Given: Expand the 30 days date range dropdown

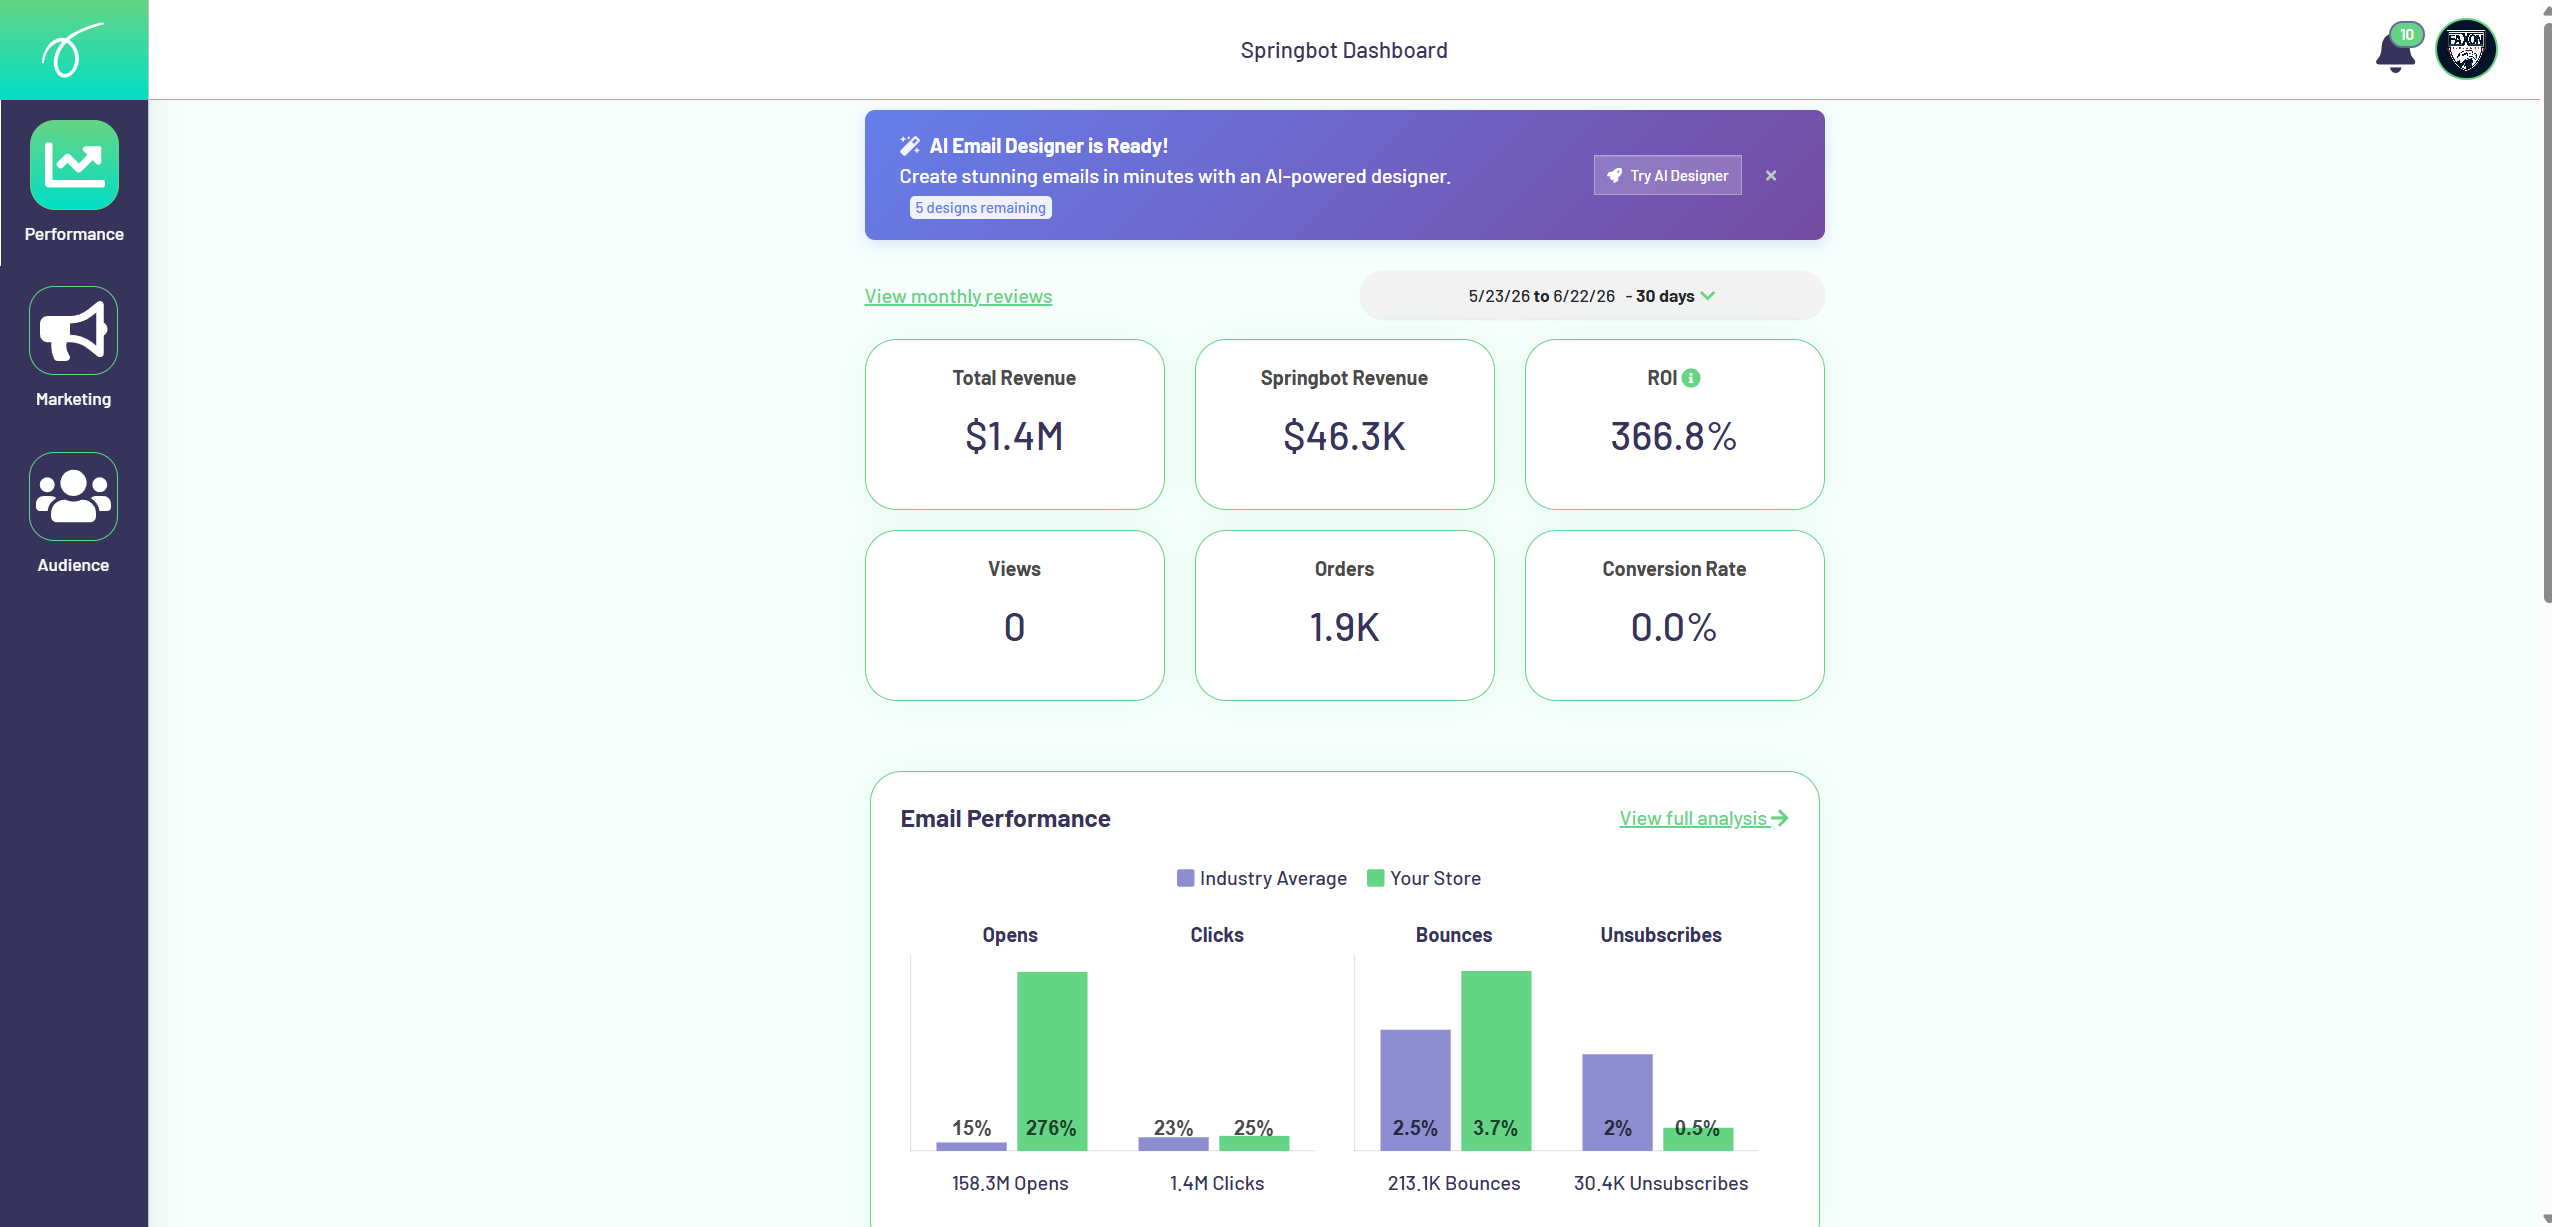Looking at the screenshot, I should tap(1591, 296).
